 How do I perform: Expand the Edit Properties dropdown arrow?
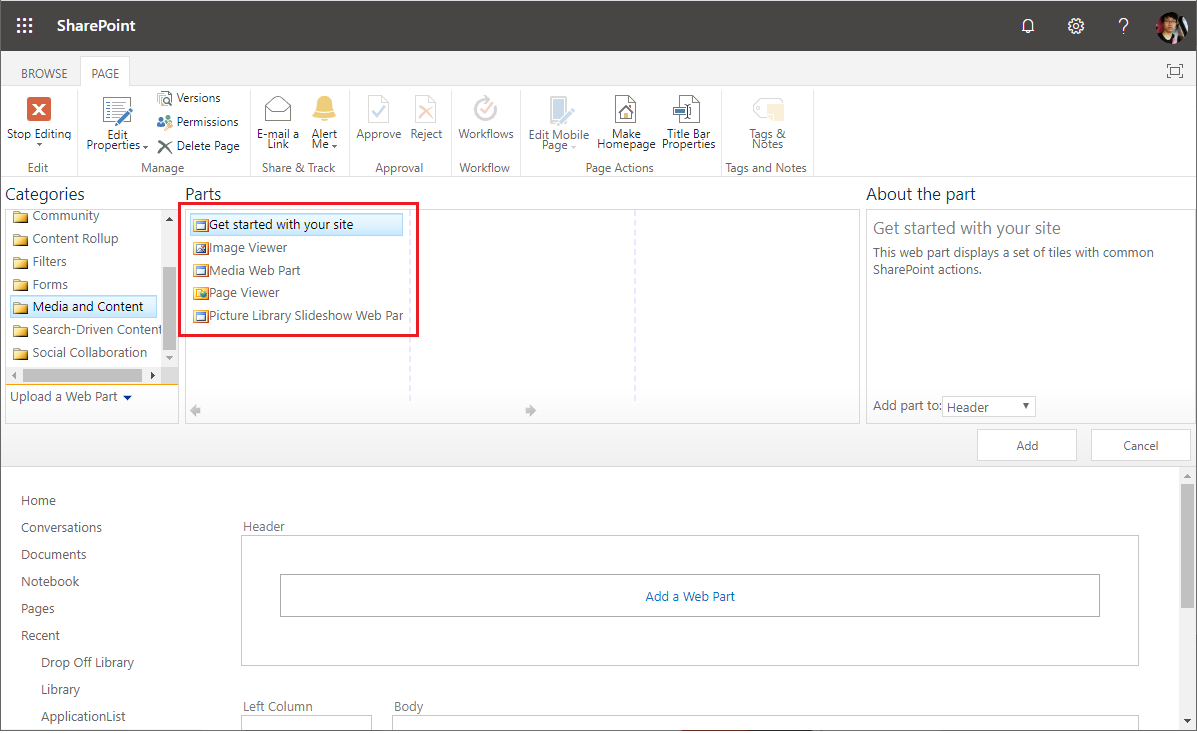coord(145,147)
